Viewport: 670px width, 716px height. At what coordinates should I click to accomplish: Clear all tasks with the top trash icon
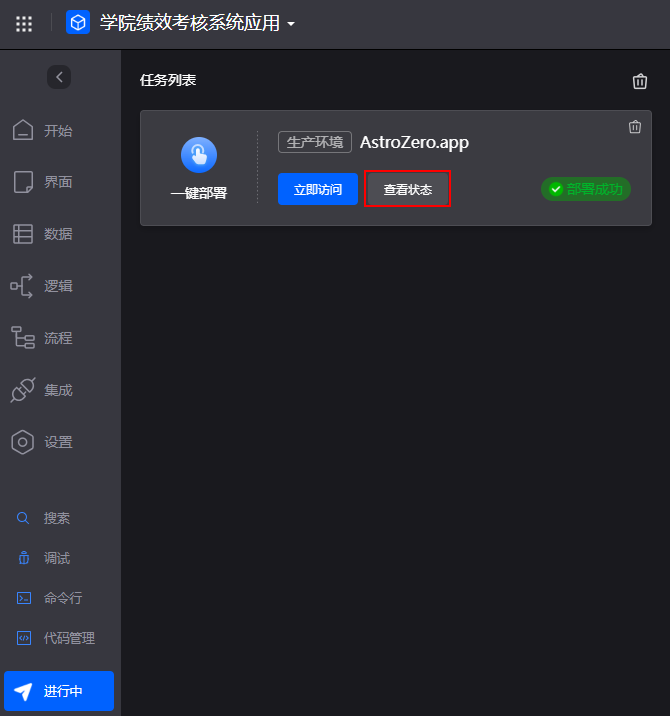coord(639,81)
